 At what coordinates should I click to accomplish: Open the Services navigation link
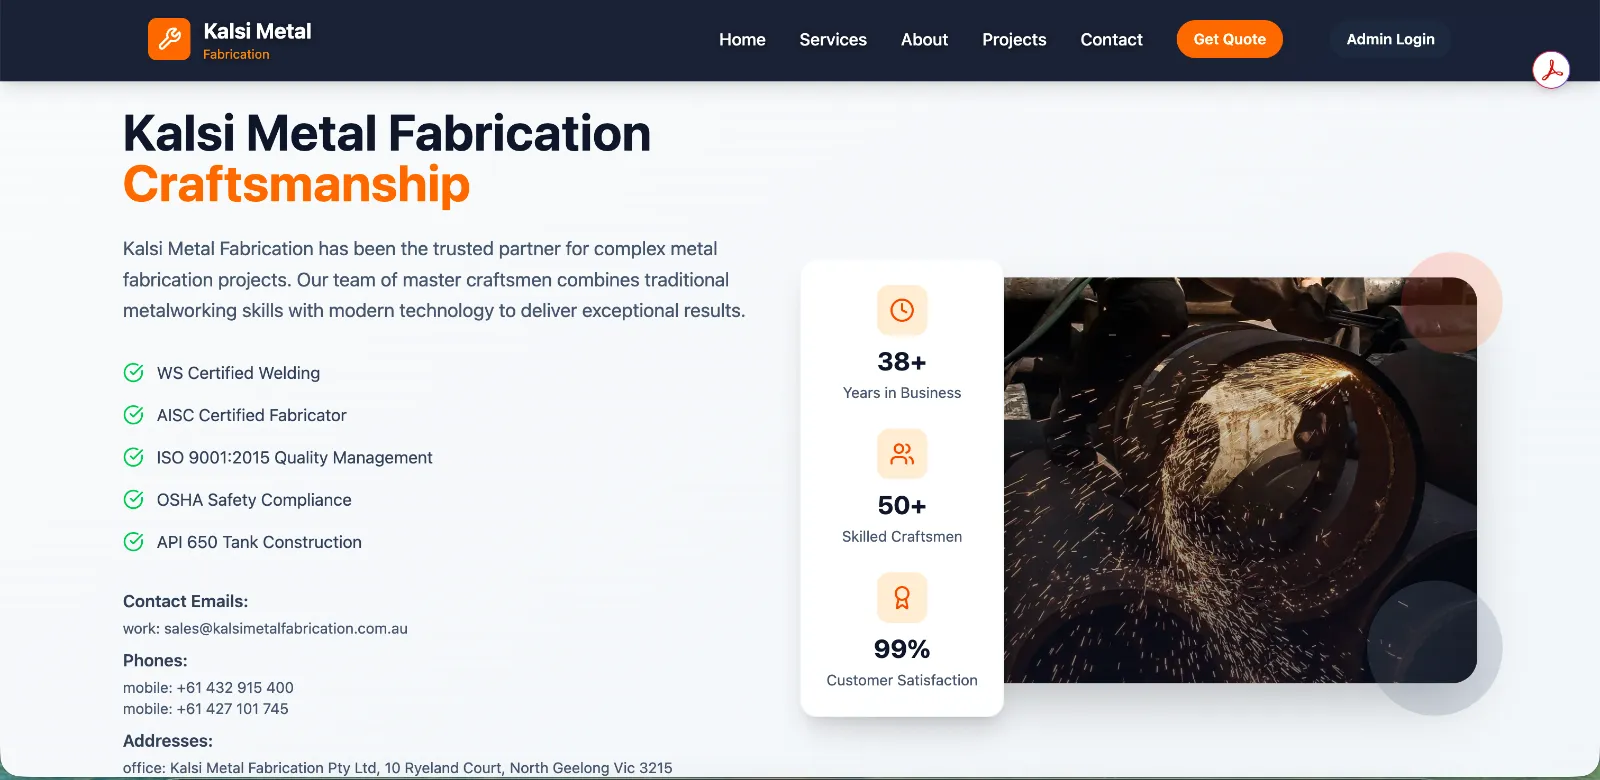coord(833,40)
